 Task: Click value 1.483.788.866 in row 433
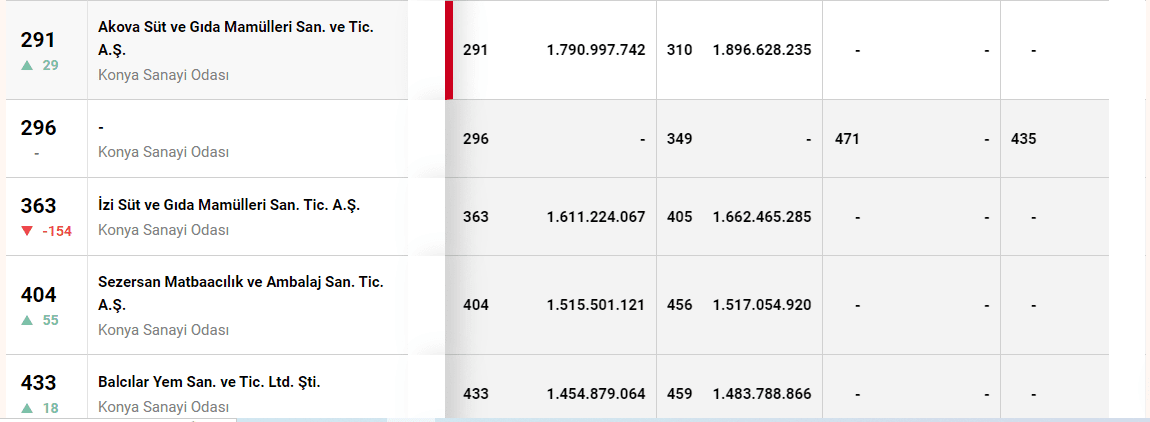point(762,394)
